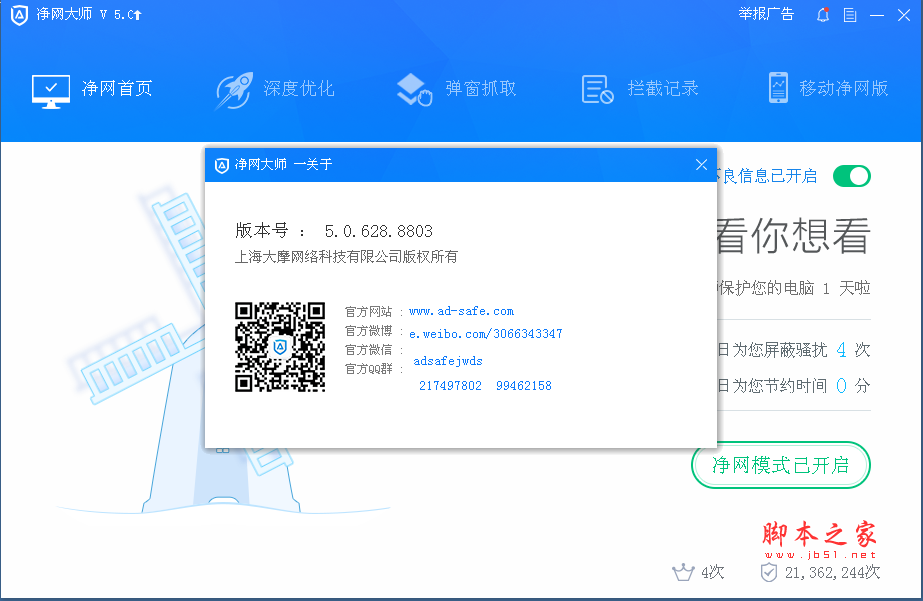Click the version update arrow icon

point(137,15)
